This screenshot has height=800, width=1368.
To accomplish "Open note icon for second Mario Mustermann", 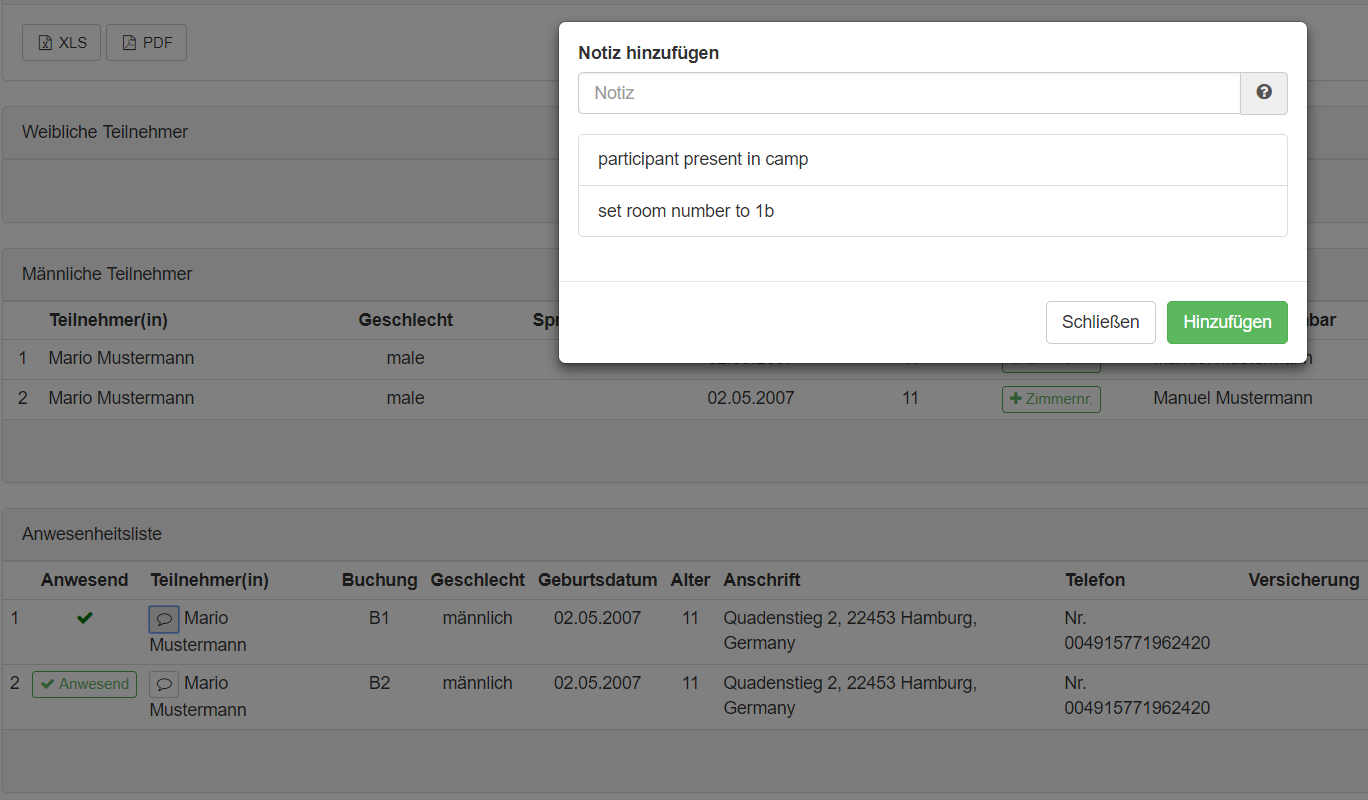I will (x=164, y=684).
